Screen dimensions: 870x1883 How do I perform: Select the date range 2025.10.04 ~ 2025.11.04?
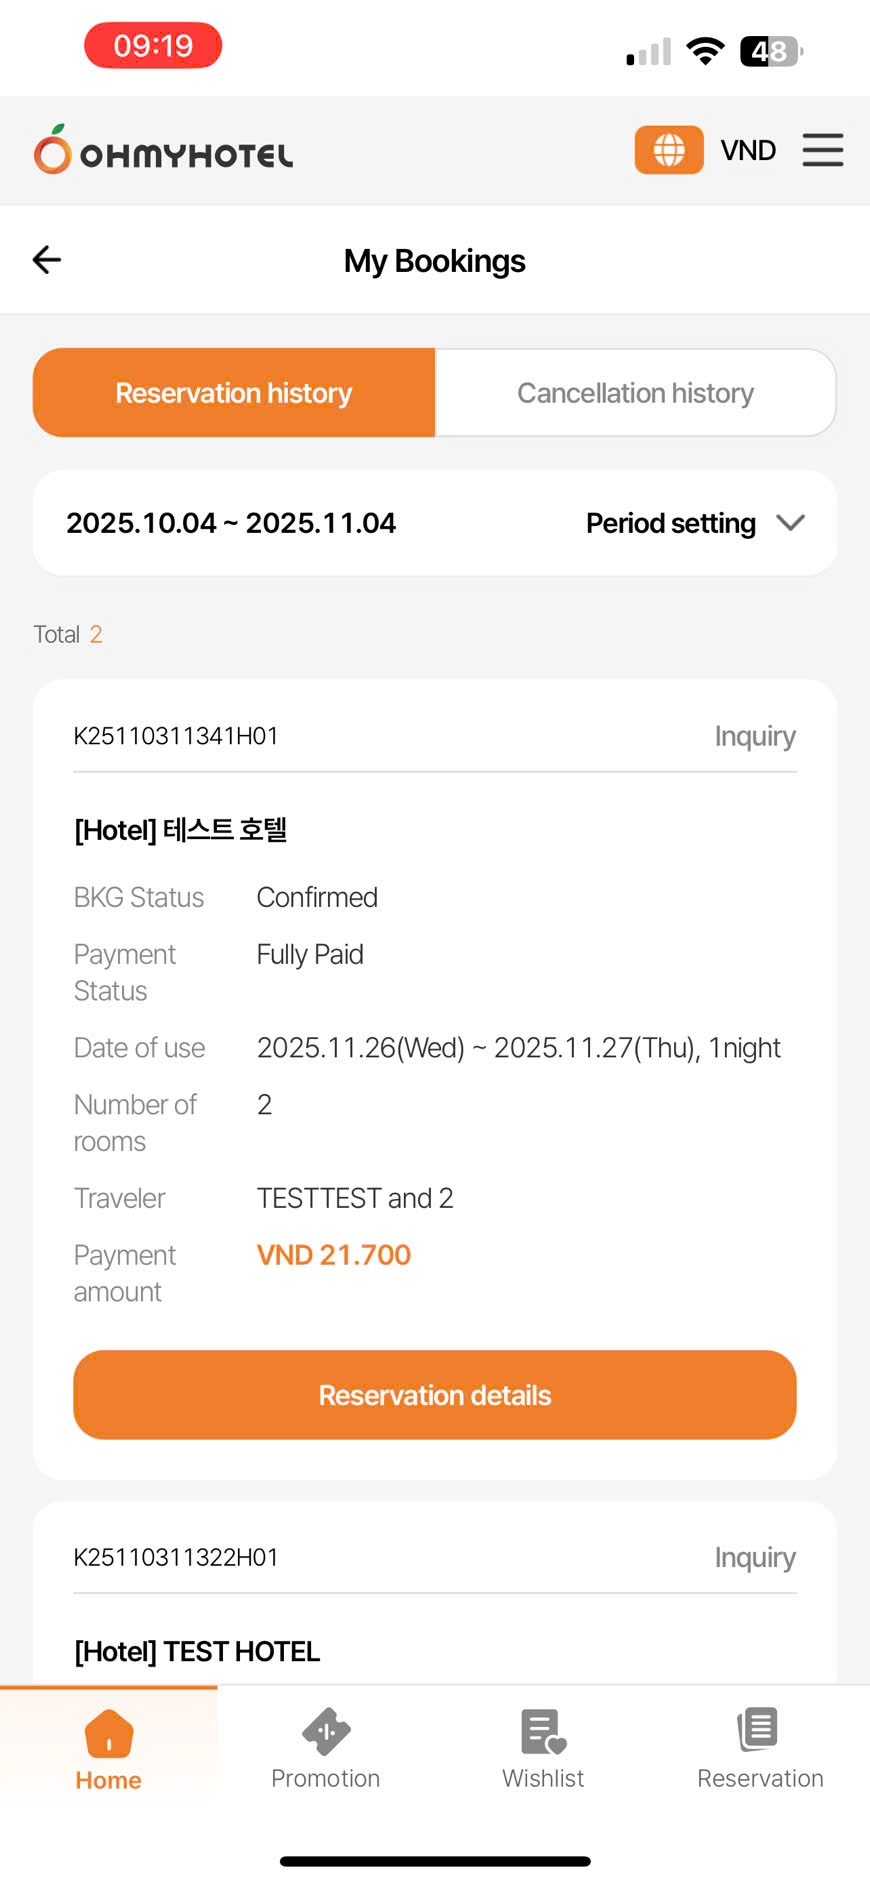click(x=231, y=523)
